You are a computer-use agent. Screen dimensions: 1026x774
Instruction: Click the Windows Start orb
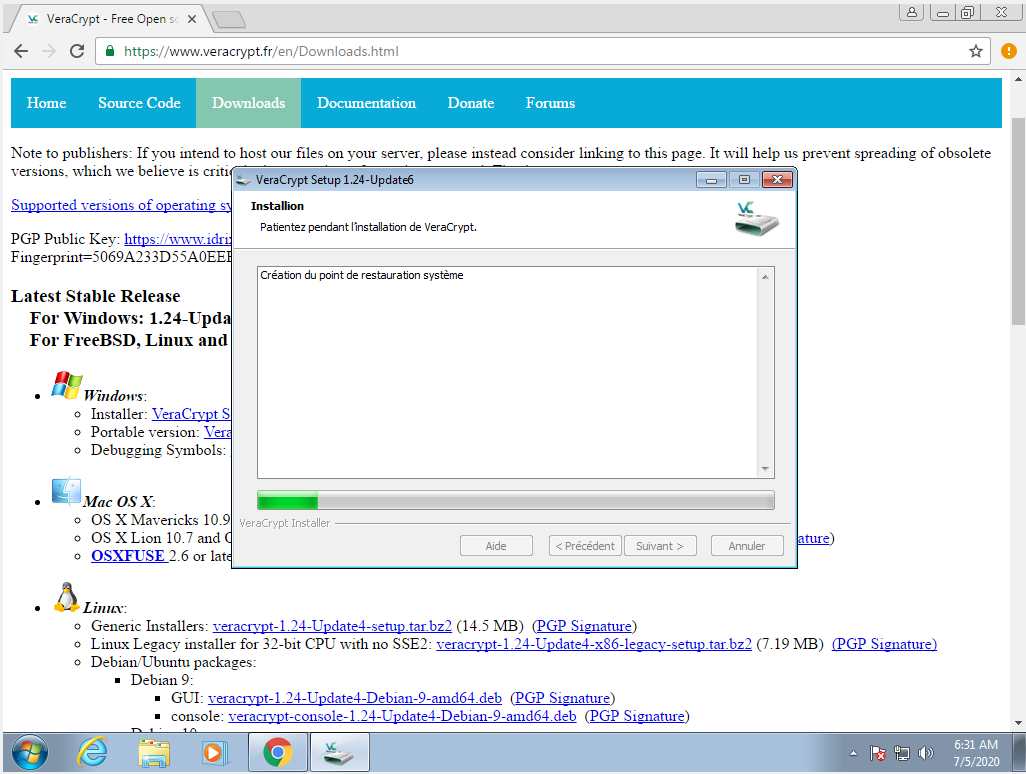coord(29,753)
